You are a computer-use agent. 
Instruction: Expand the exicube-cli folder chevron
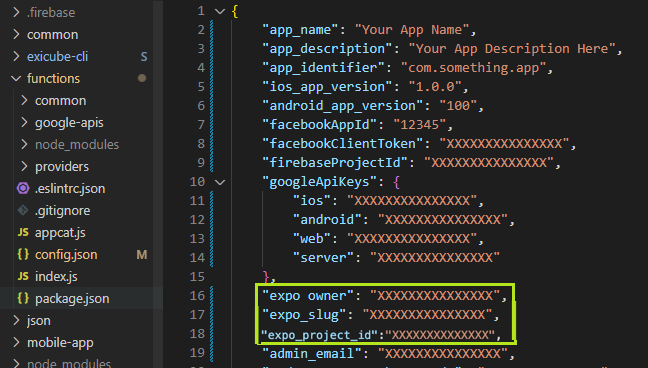click(x=16, y=56)
